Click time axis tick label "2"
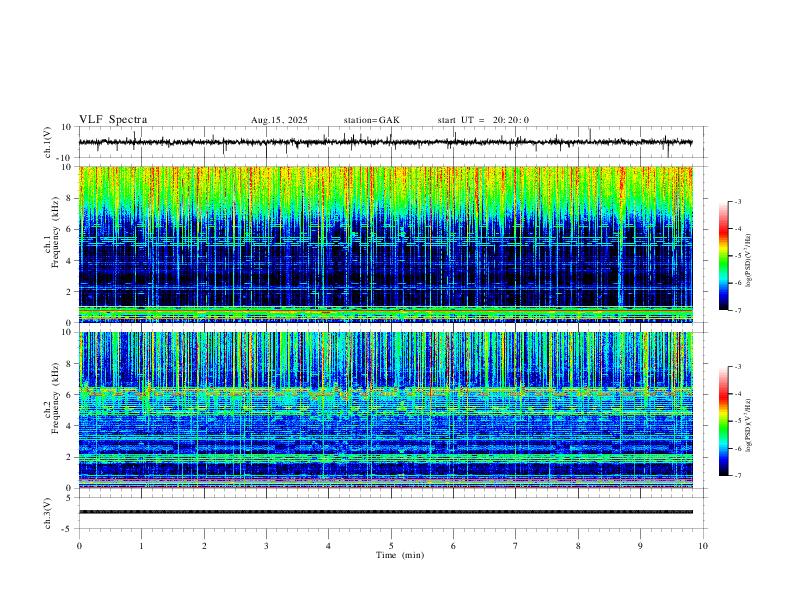792x612 pixels. pos(204,546)
